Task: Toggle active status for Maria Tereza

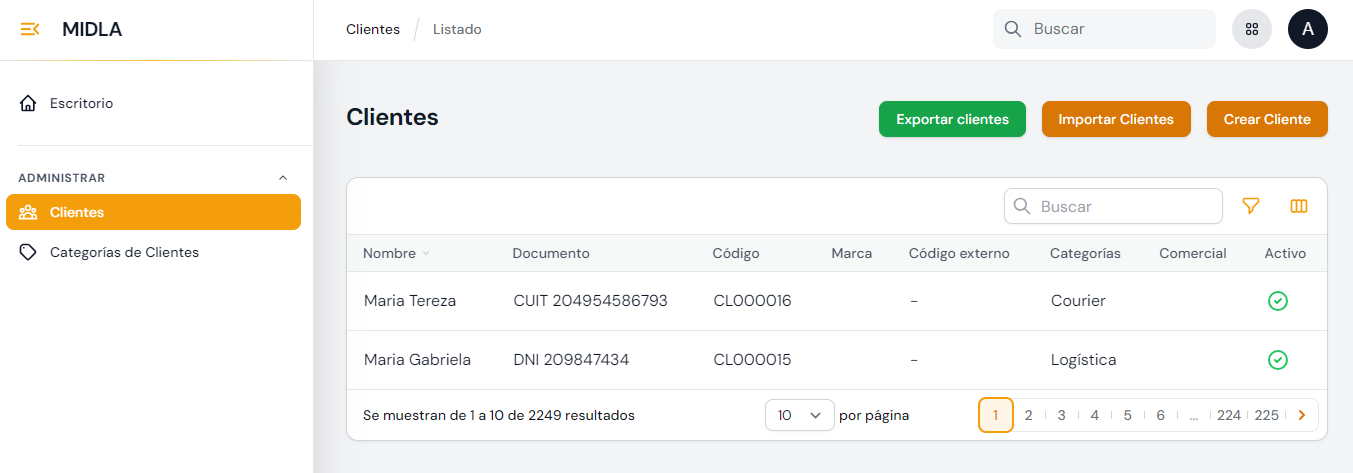Action: coord(1277,301)
